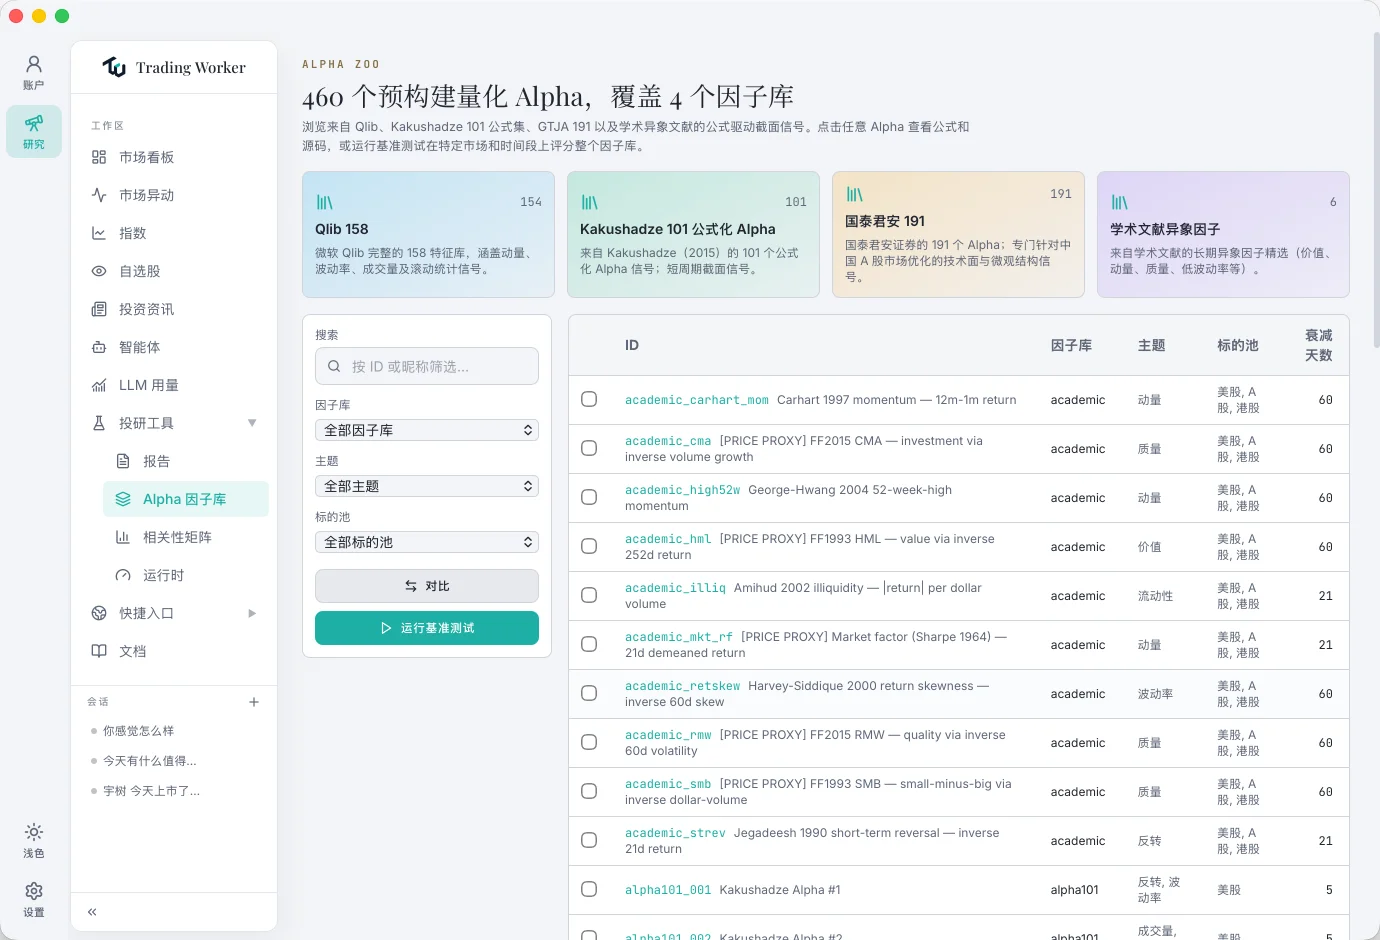Click the 对比 compare button

427,586
